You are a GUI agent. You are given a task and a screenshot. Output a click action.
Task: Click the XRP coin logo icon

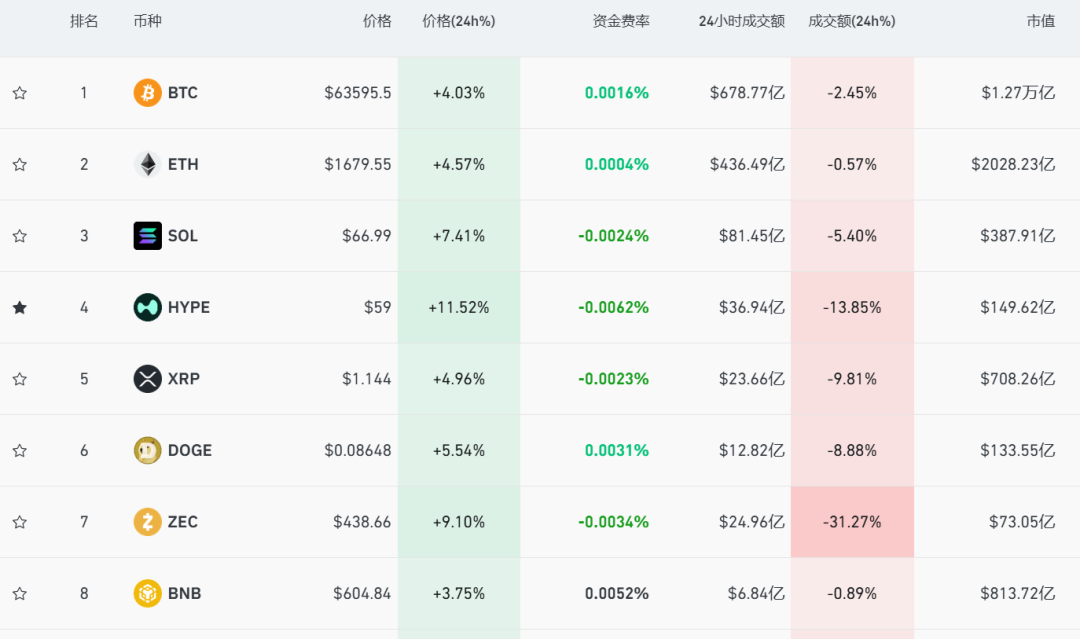click(147, 379)
